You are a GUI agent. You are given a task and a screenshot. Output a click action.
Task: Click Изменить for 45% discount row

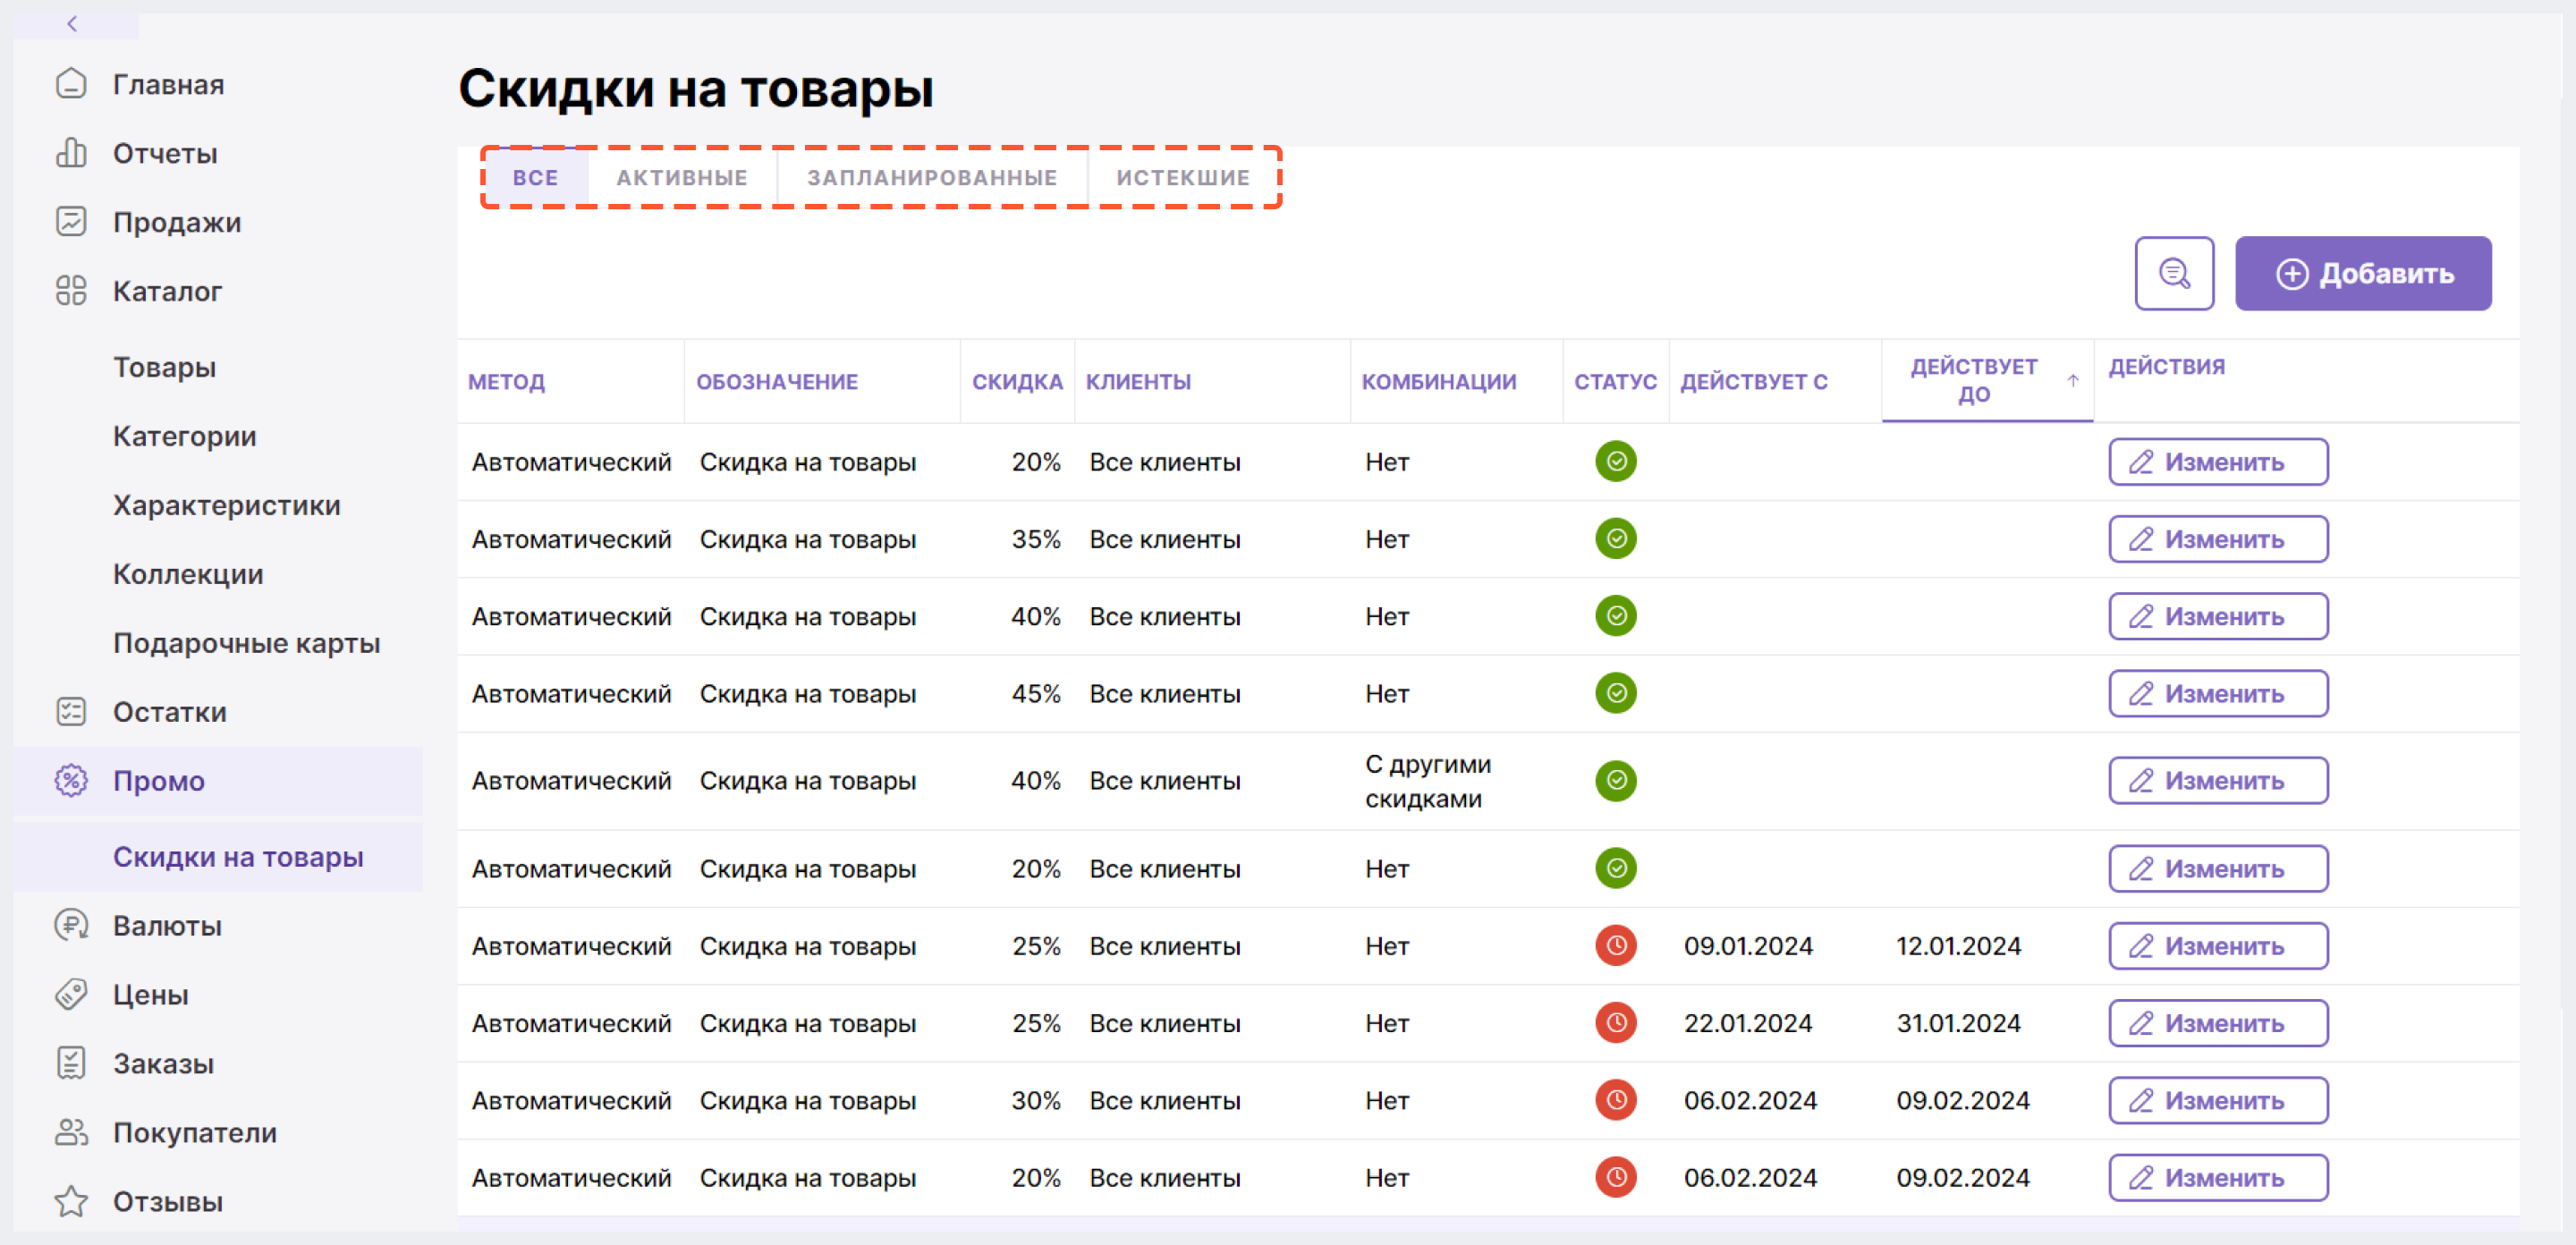(x=2218, y=693)
